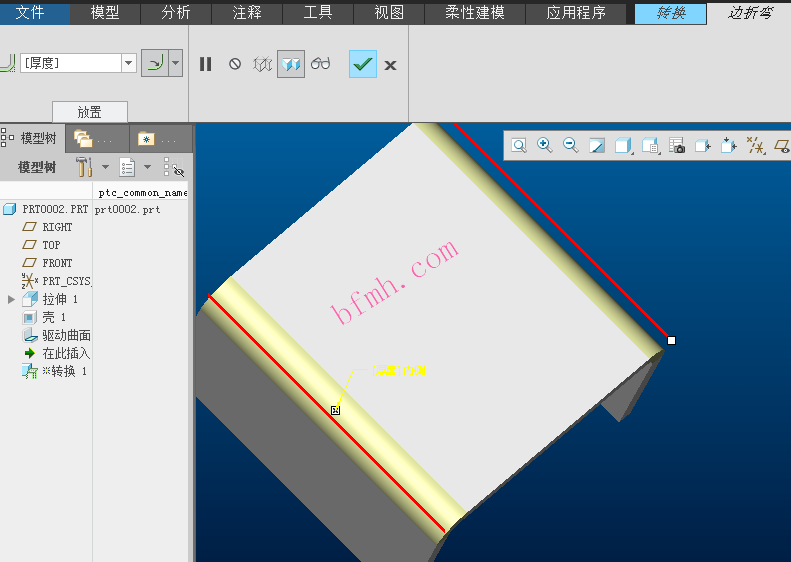
Task: Open dropdown next to tree list icon
Action: (147, 167)
